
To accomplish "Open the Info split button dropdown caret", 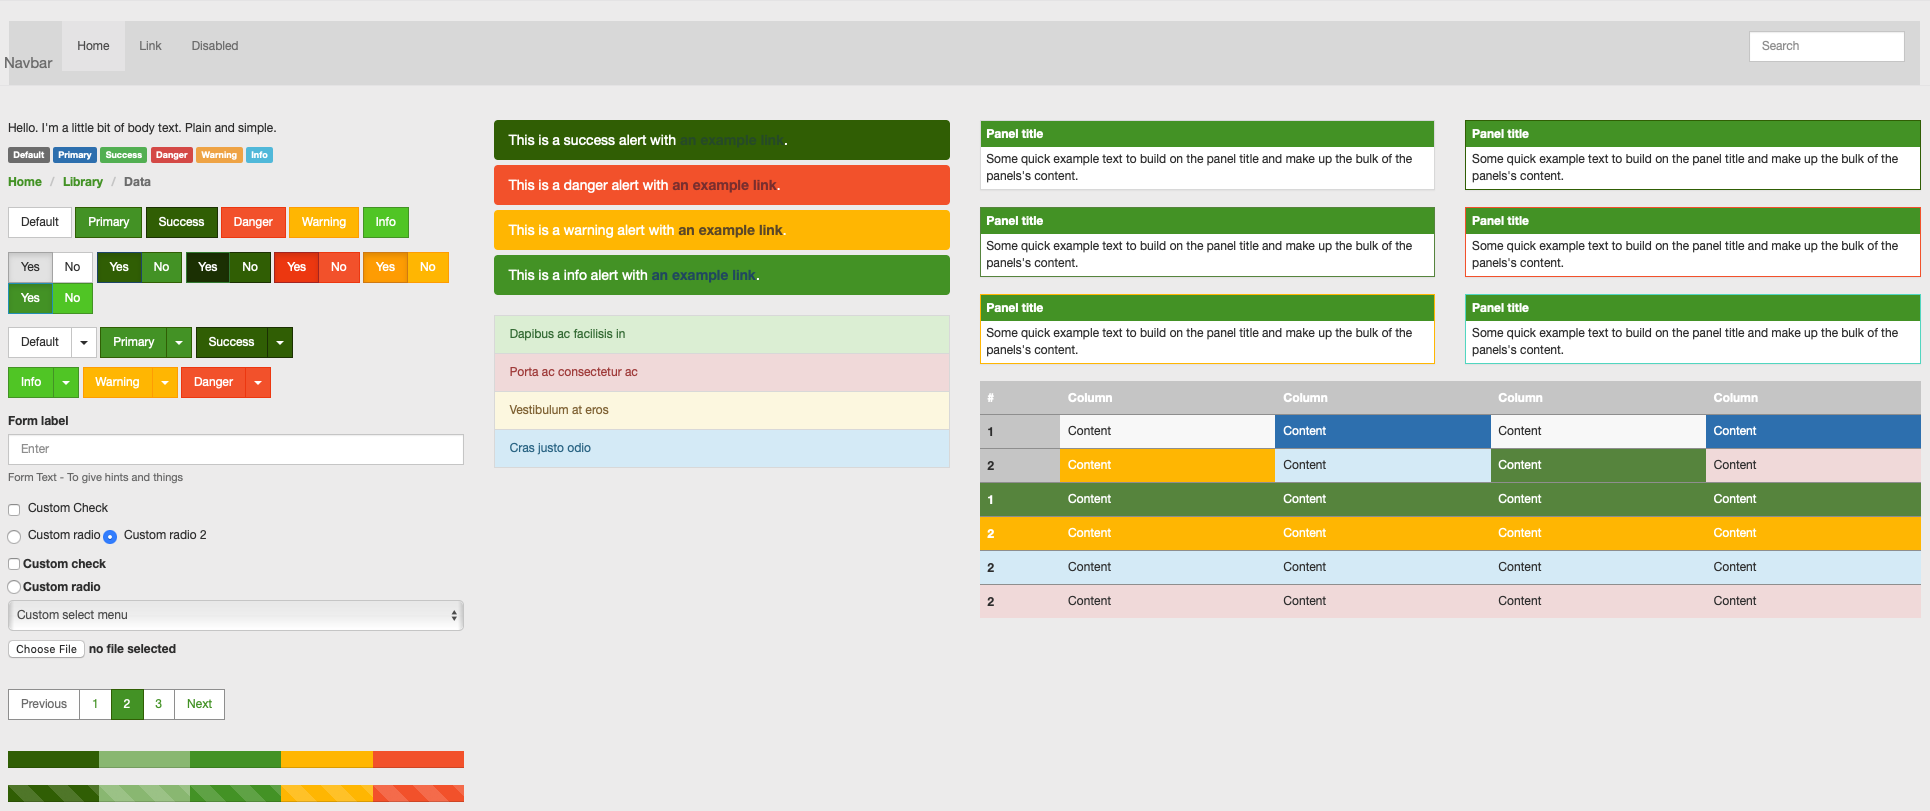I will point(66,382).
